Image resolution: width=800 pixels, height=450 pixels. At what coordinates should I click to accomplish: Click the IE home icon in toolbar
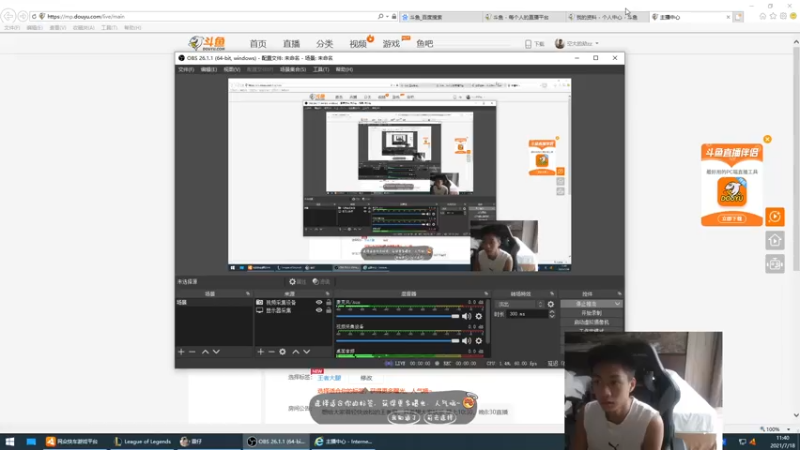click(763, 16)
